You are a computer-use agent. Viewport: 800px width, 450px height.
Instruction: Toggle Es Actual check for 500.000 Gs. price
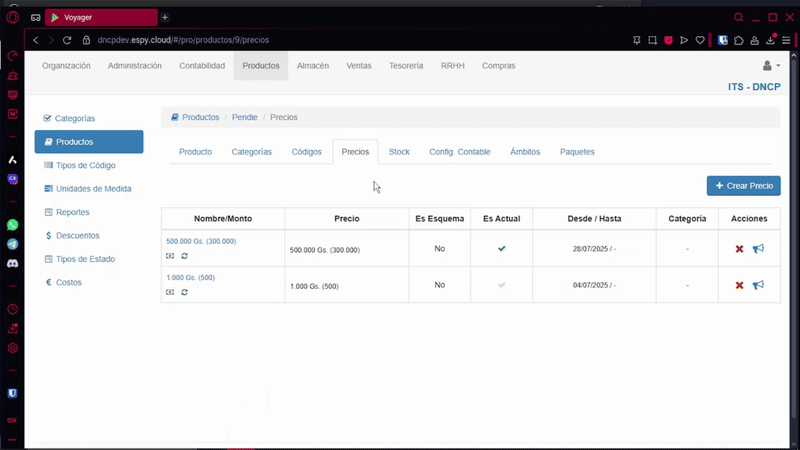tap(502, 249)
